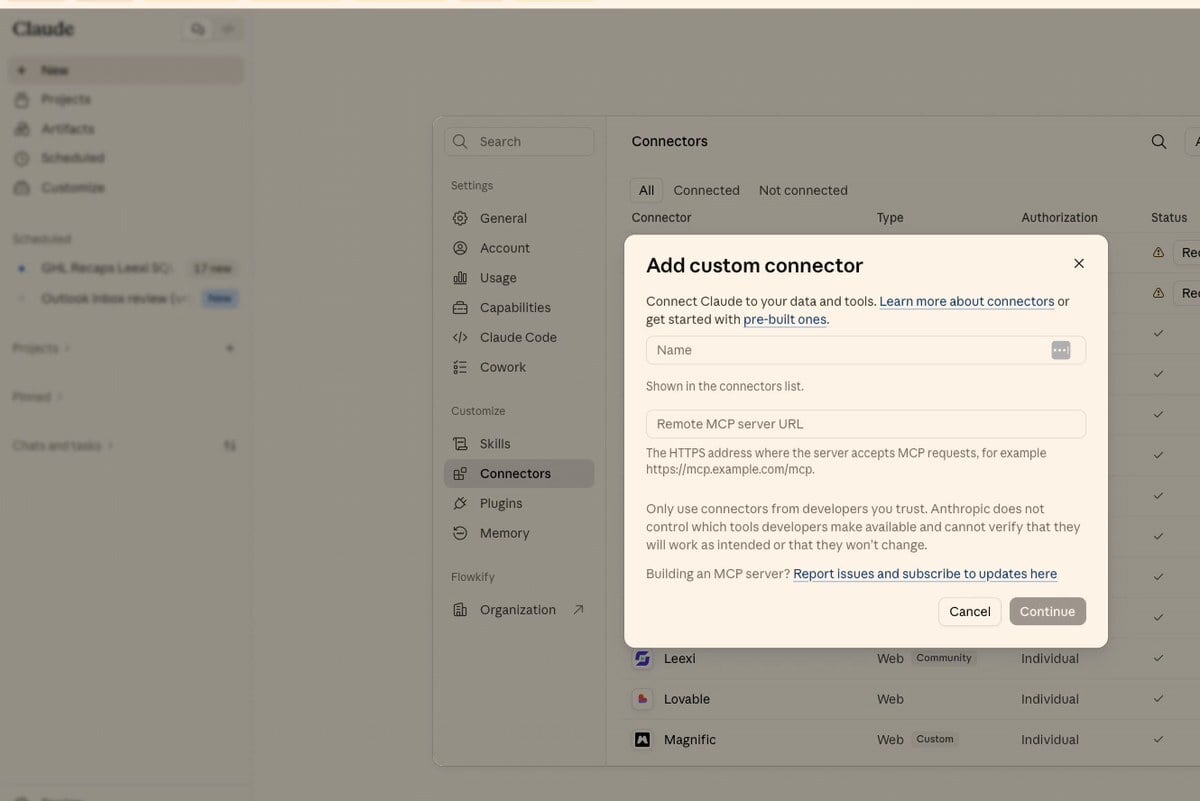
Task: Click the Custom badge on Magnific row
Action: (x=935, y=739)
